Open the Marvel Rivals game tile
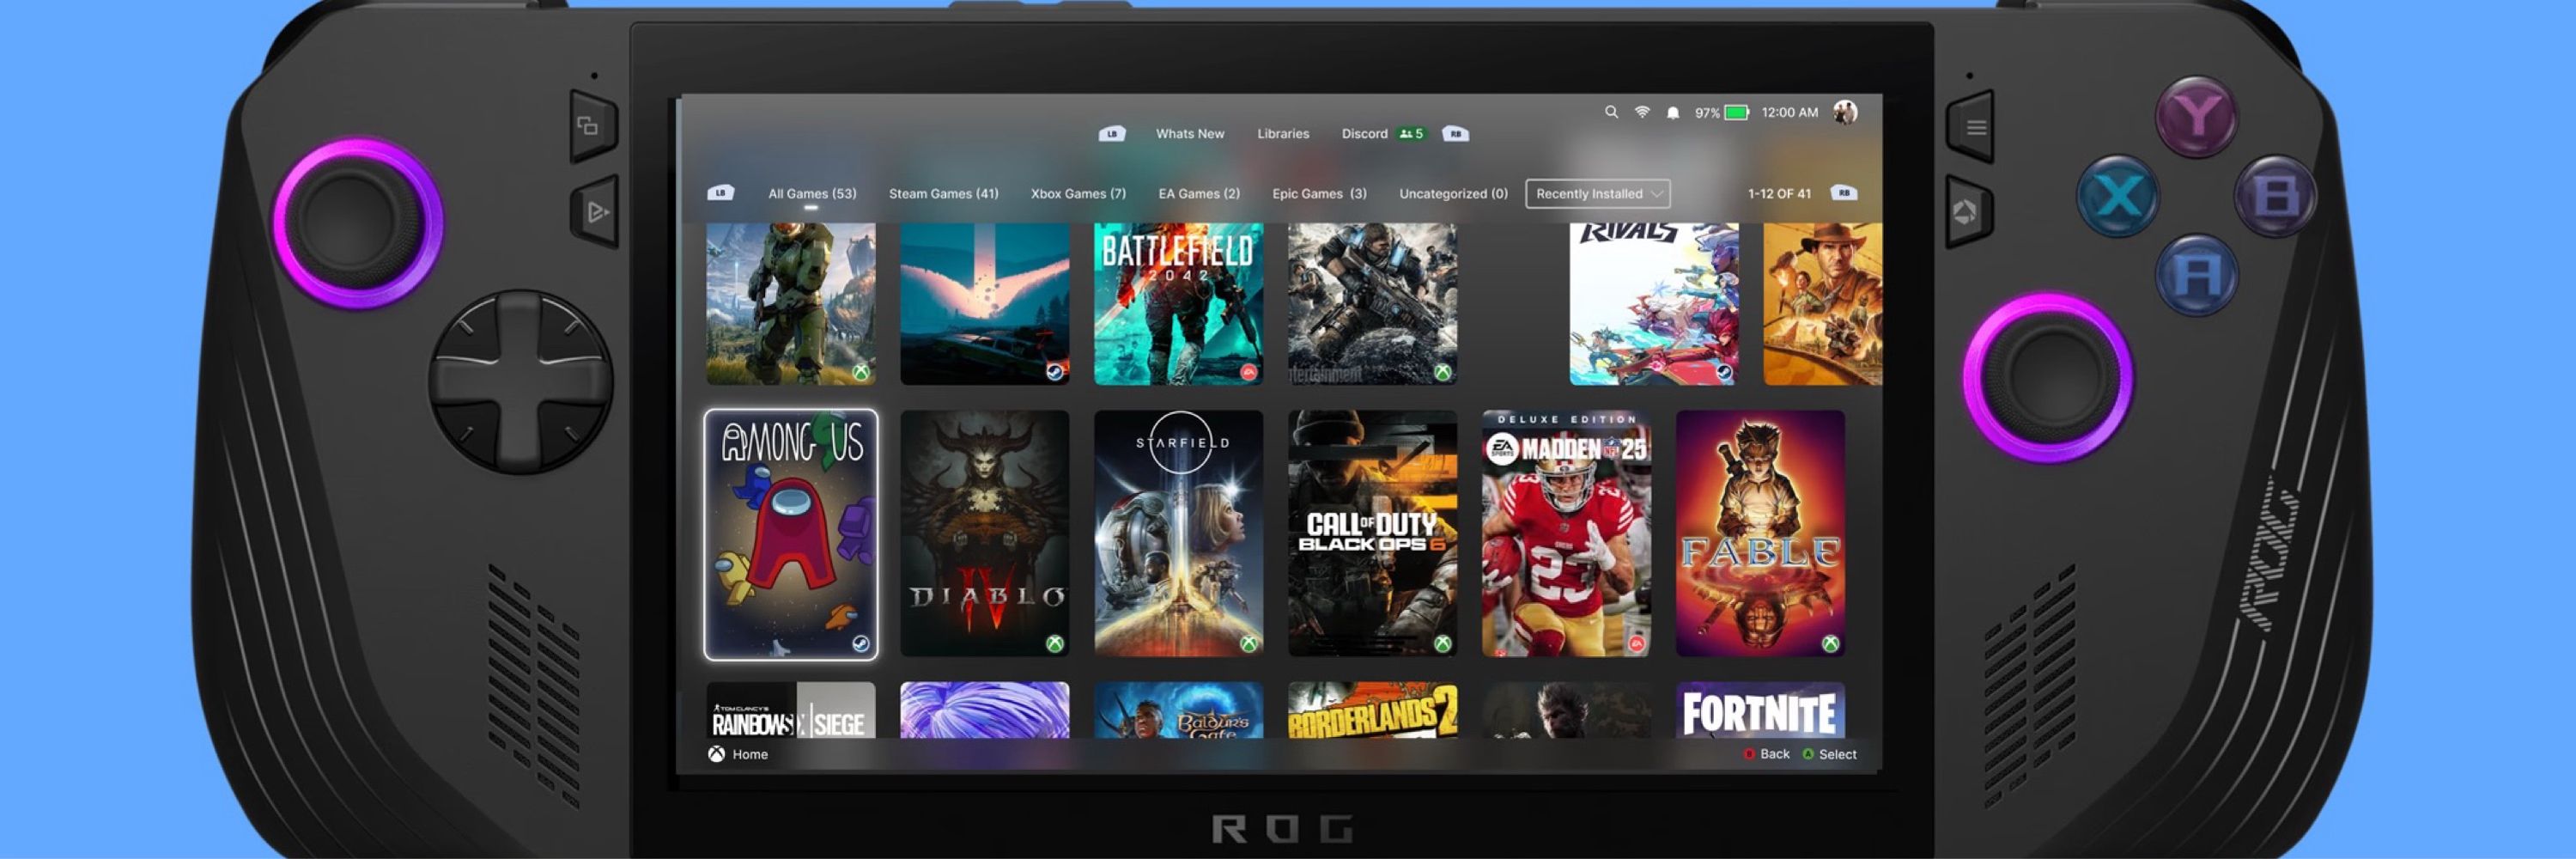Screen dimensions: 2576x859 pyautogui.click(x=1654, y=304)
